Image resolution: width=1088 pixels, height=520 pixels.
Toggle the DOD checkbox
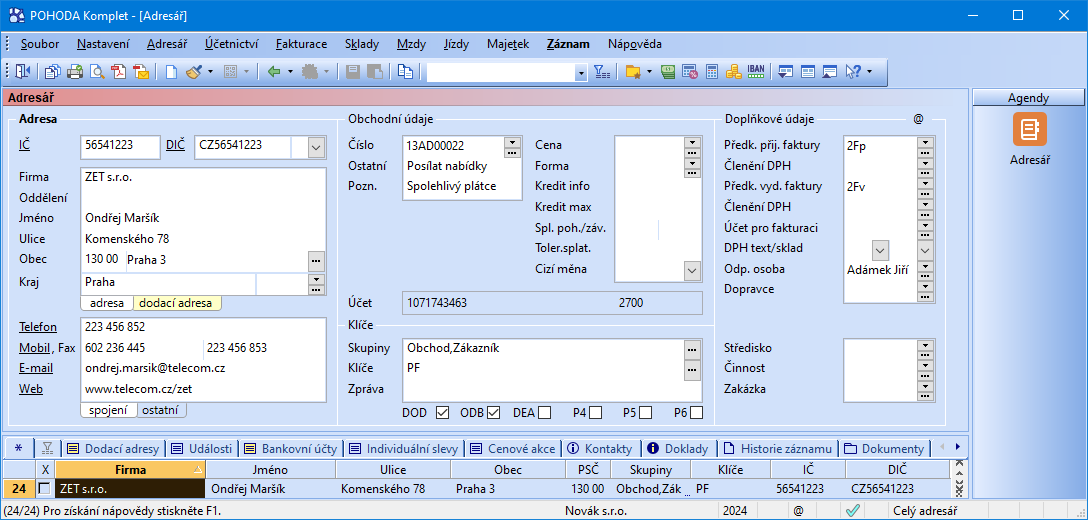(x=442, y=413)
